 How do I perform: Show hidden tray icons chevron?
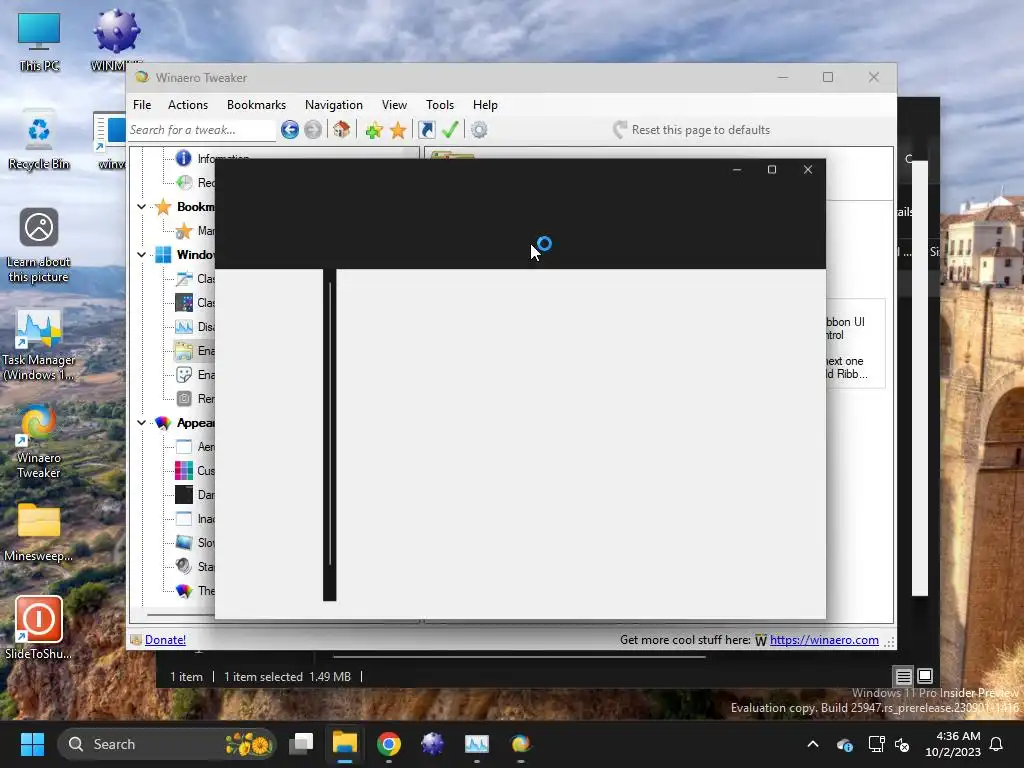pos(813,744)
